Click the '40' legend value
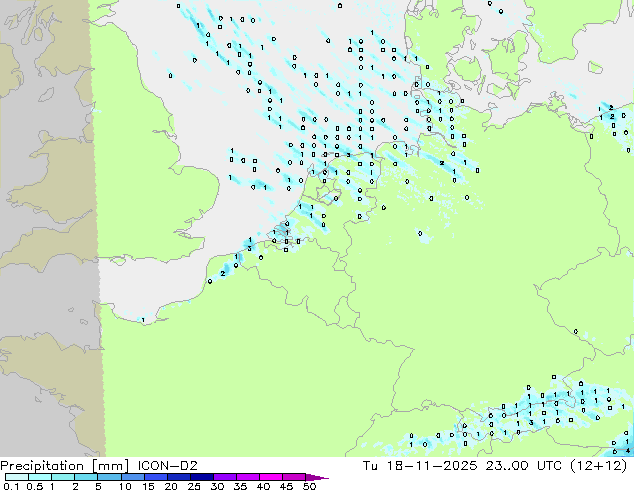 [x=263, y=486]
